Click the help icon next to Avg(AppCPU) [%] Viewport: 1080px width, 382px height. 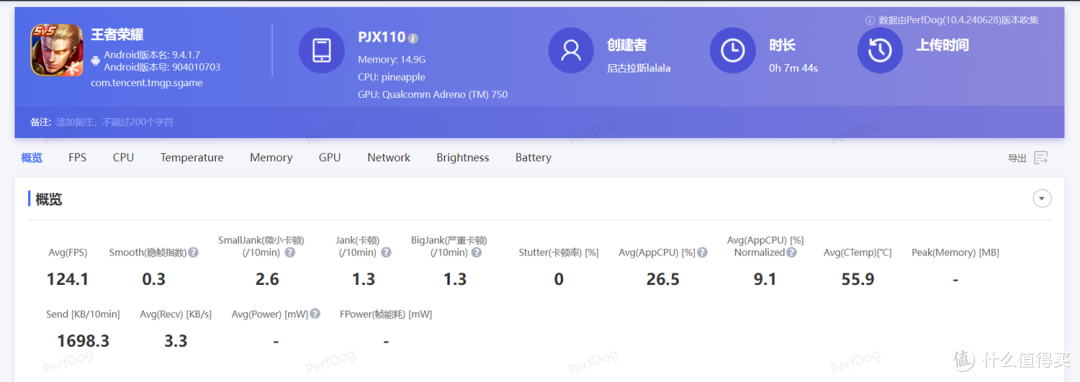[703, 253]
